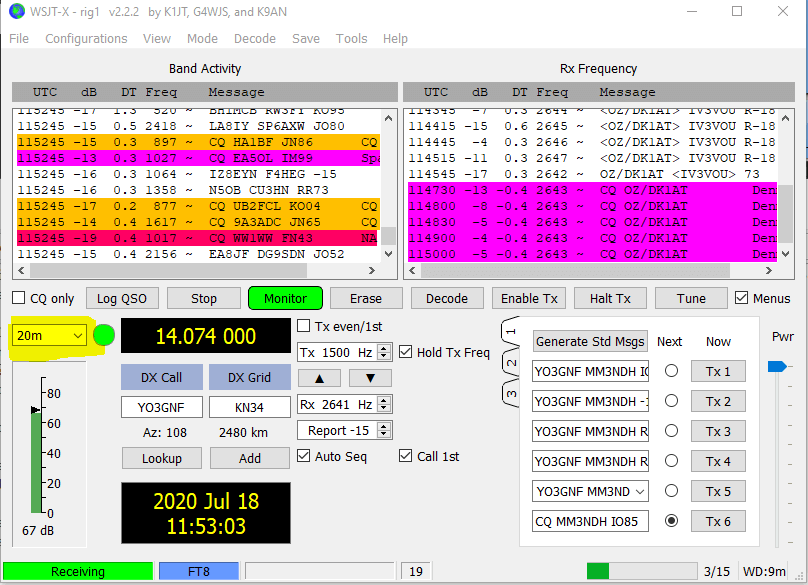This screenshot has width=808, height=585.
Task: Click the FT8 mode status indicator
Action: [199, 571]
